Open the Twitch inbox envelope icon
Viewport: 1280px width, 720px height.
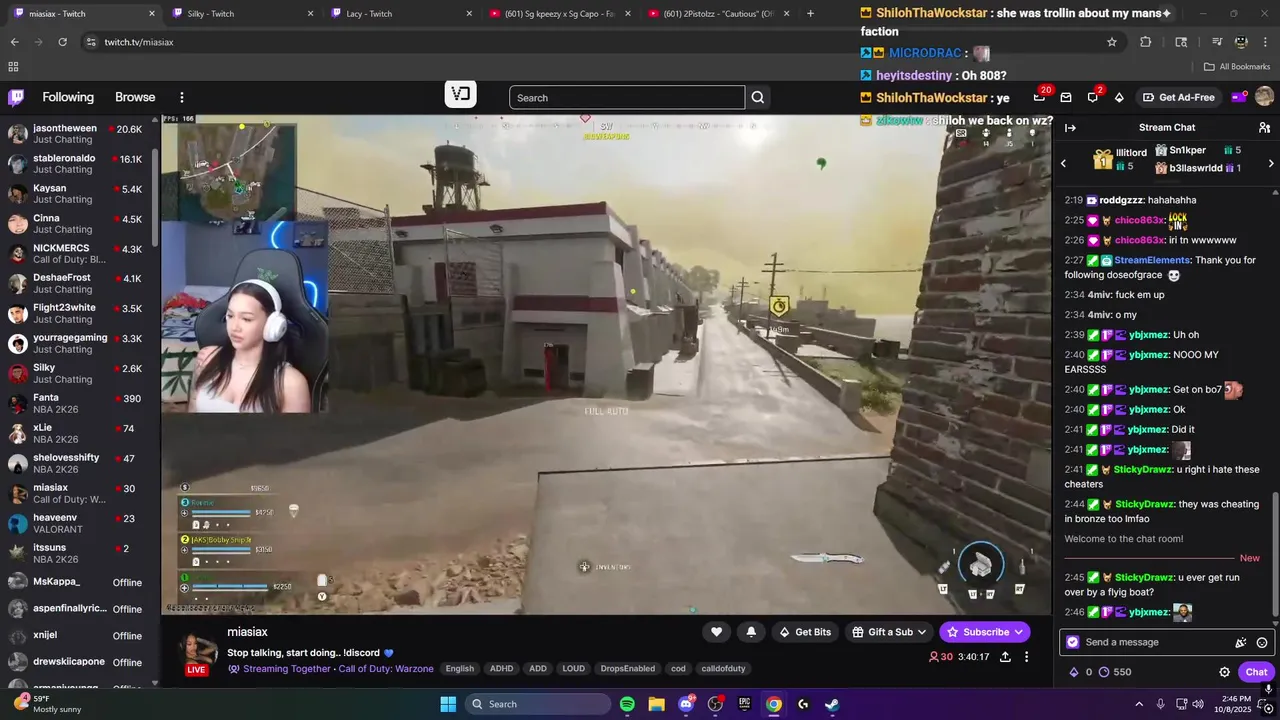(1066, 97)
